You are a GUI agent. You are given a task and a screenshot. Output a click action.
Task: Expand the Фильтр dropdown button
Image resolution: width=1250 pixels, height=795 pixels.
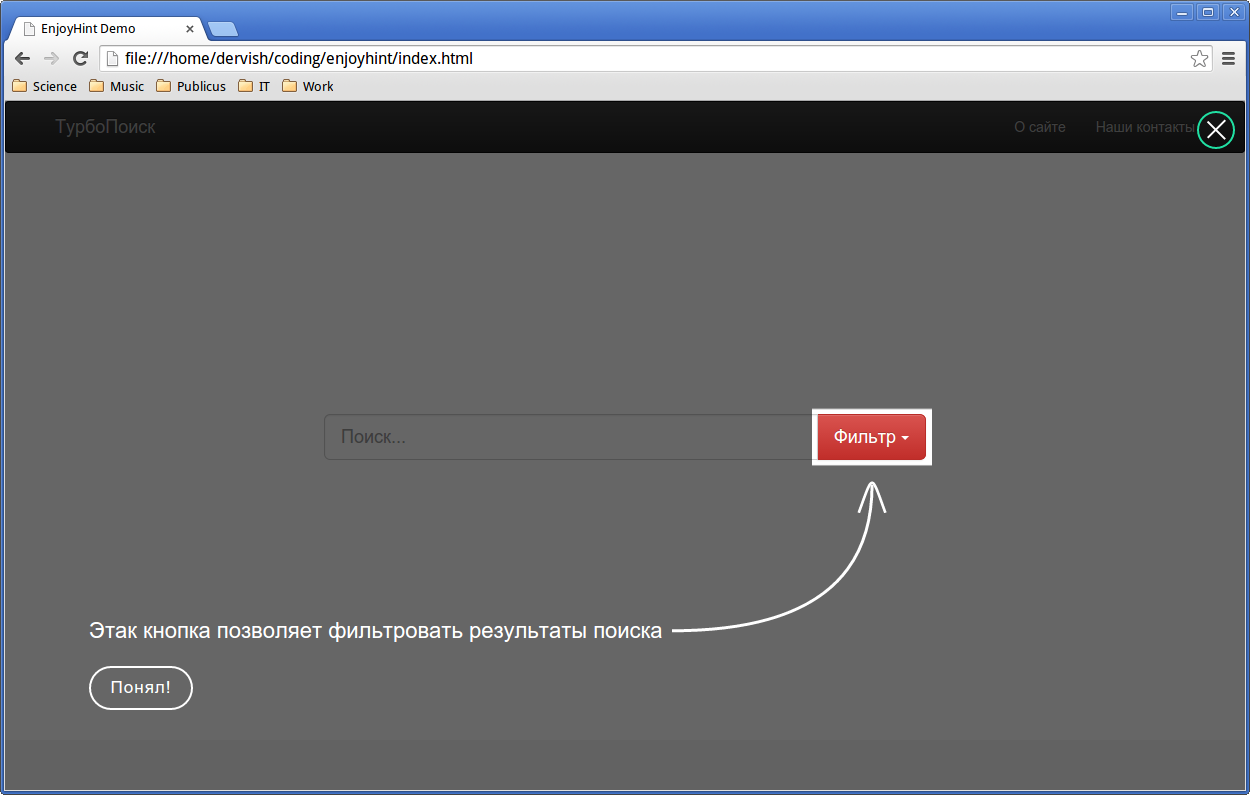[871, 437]
